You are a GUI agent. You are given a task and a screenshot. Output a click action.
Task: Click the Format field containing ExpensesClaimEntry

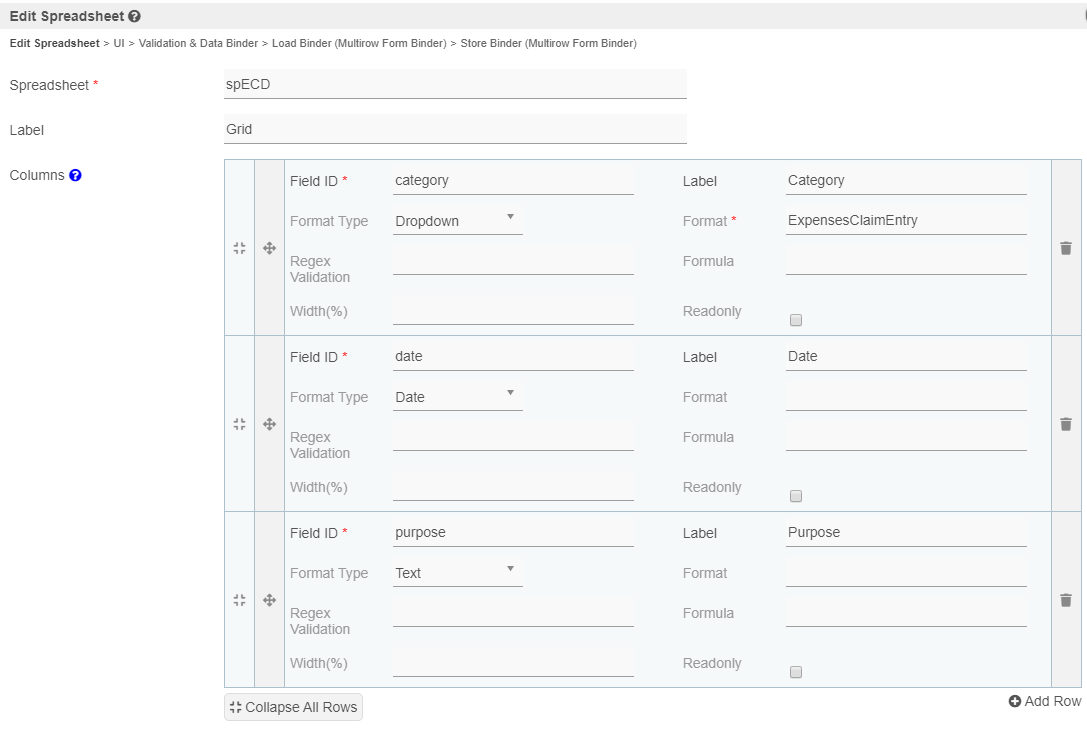click(905, 221)
